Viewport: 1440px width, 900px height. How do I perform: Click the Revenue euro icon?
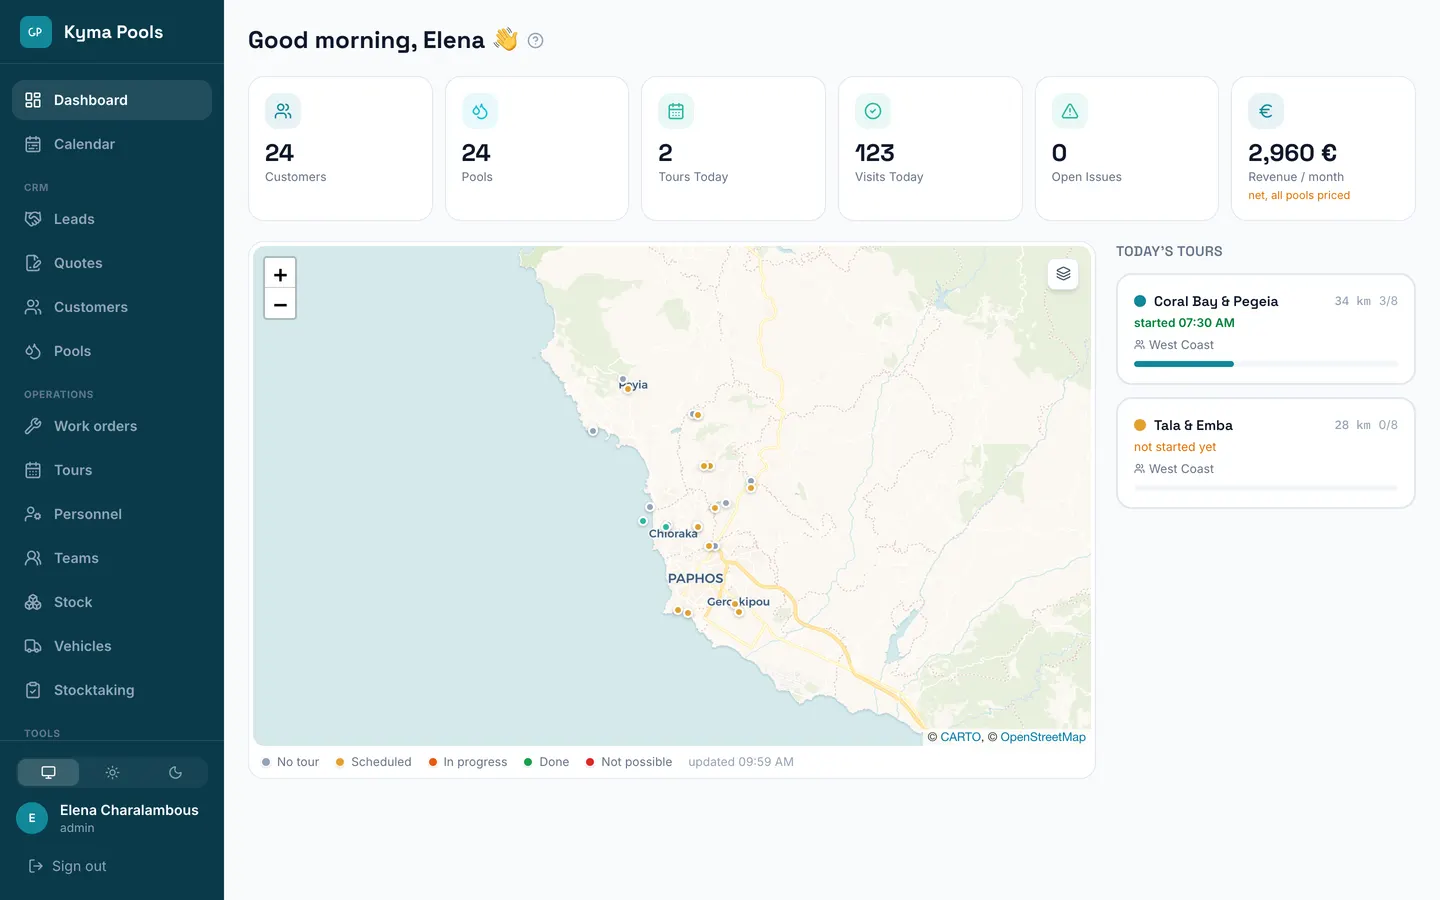1266,111
